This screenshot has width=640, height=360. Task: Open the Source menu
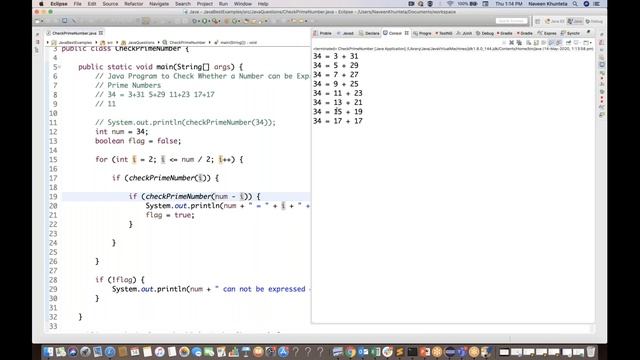click(110, 4)
